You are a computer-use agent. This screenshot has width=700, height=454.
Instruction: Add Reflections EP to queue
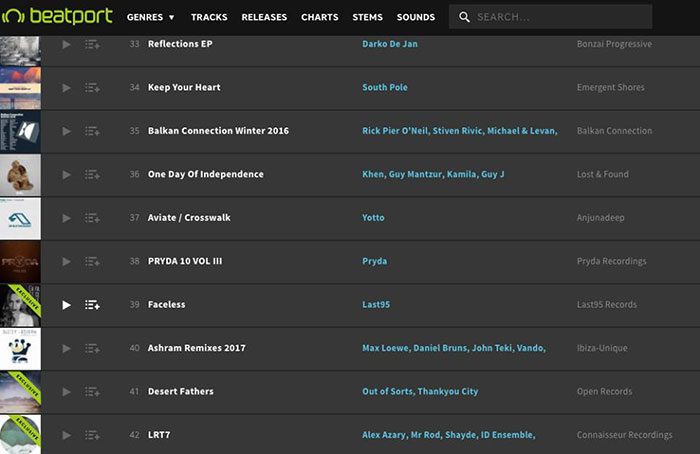[x=92, y=45]
